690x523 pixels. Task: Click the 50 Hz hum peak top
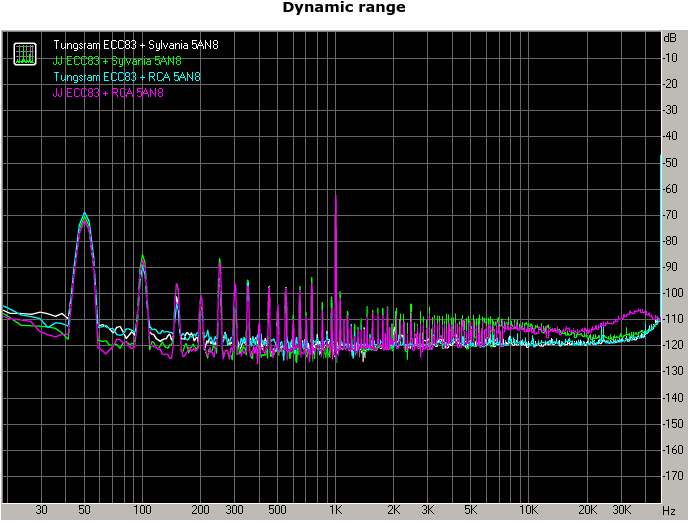coord(84,215)
